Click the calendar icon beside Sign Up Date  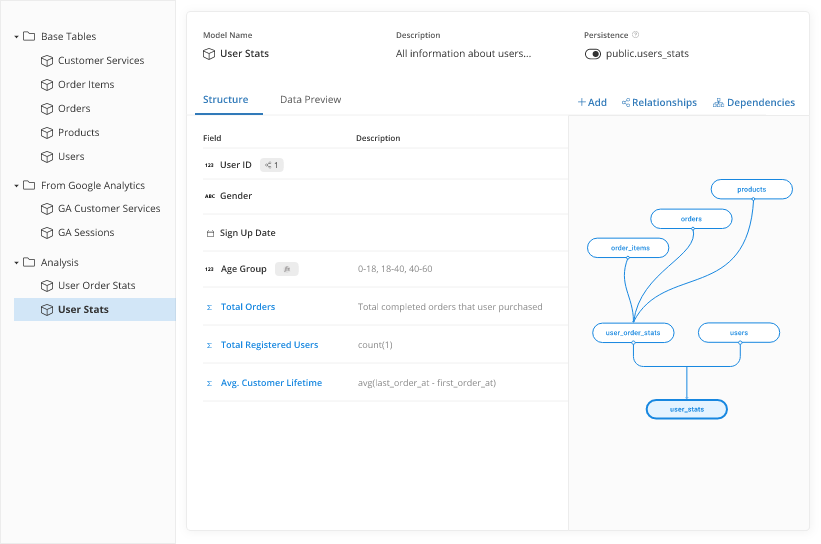209,233
